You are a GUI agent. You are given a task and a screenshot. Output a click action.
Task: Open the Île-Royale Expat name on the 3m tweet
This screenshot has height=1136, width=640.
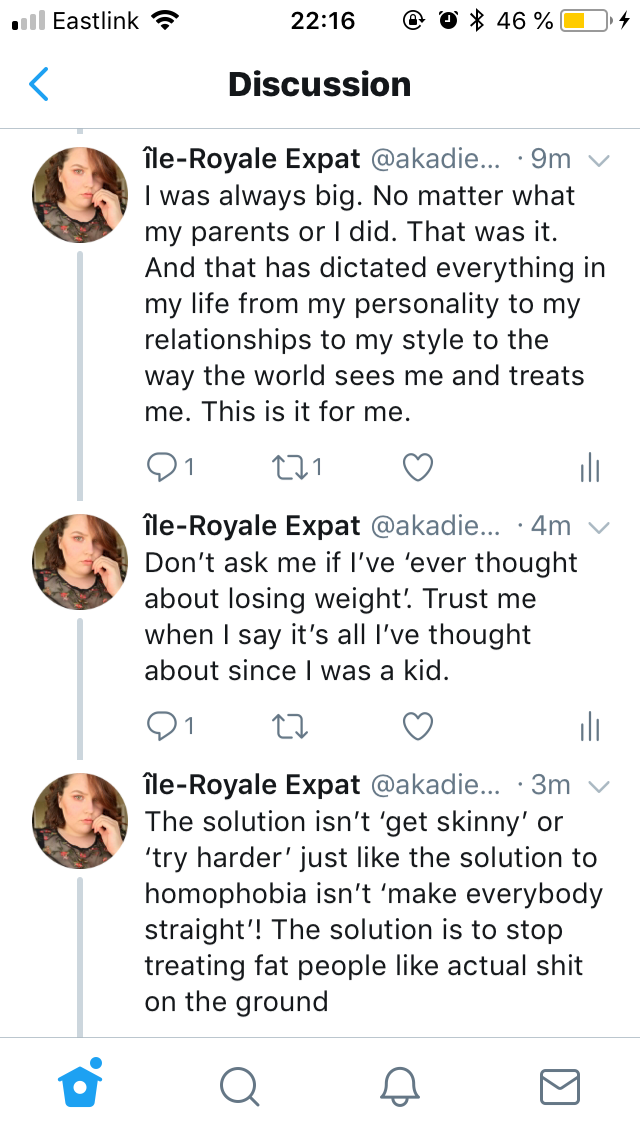(252, 785)
